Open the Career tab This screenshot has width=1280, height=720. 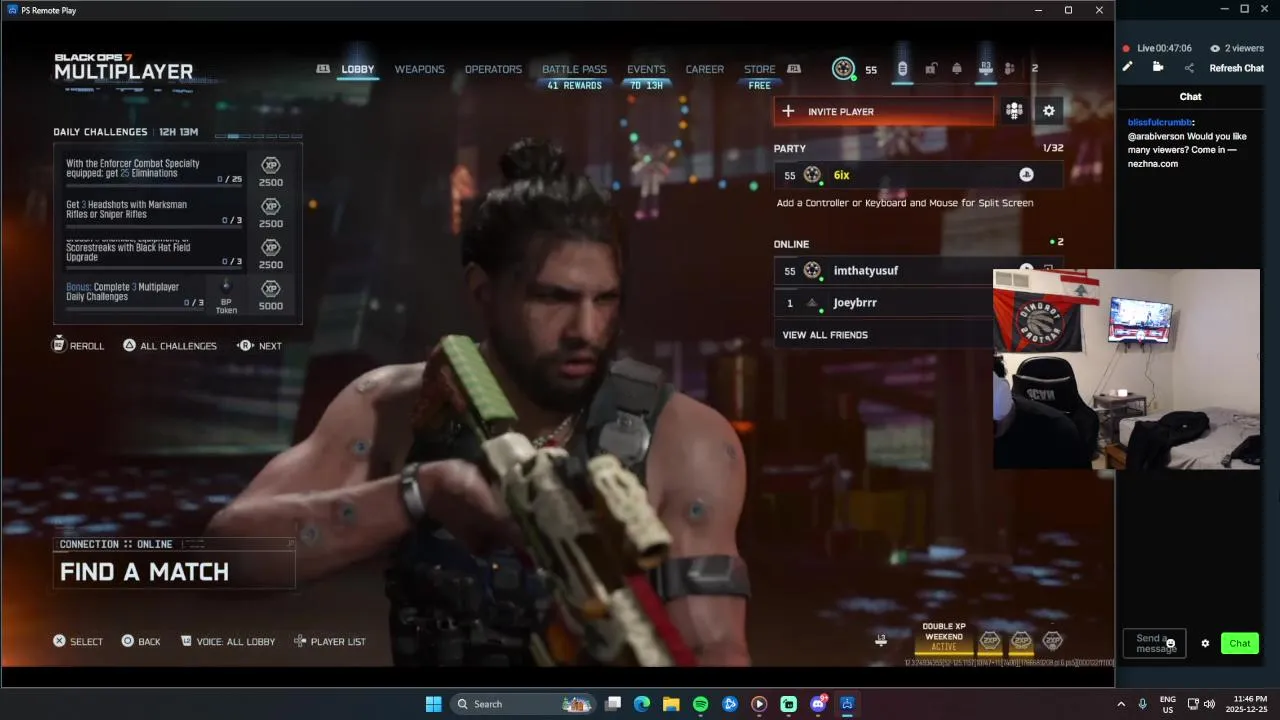coord(705,69)
